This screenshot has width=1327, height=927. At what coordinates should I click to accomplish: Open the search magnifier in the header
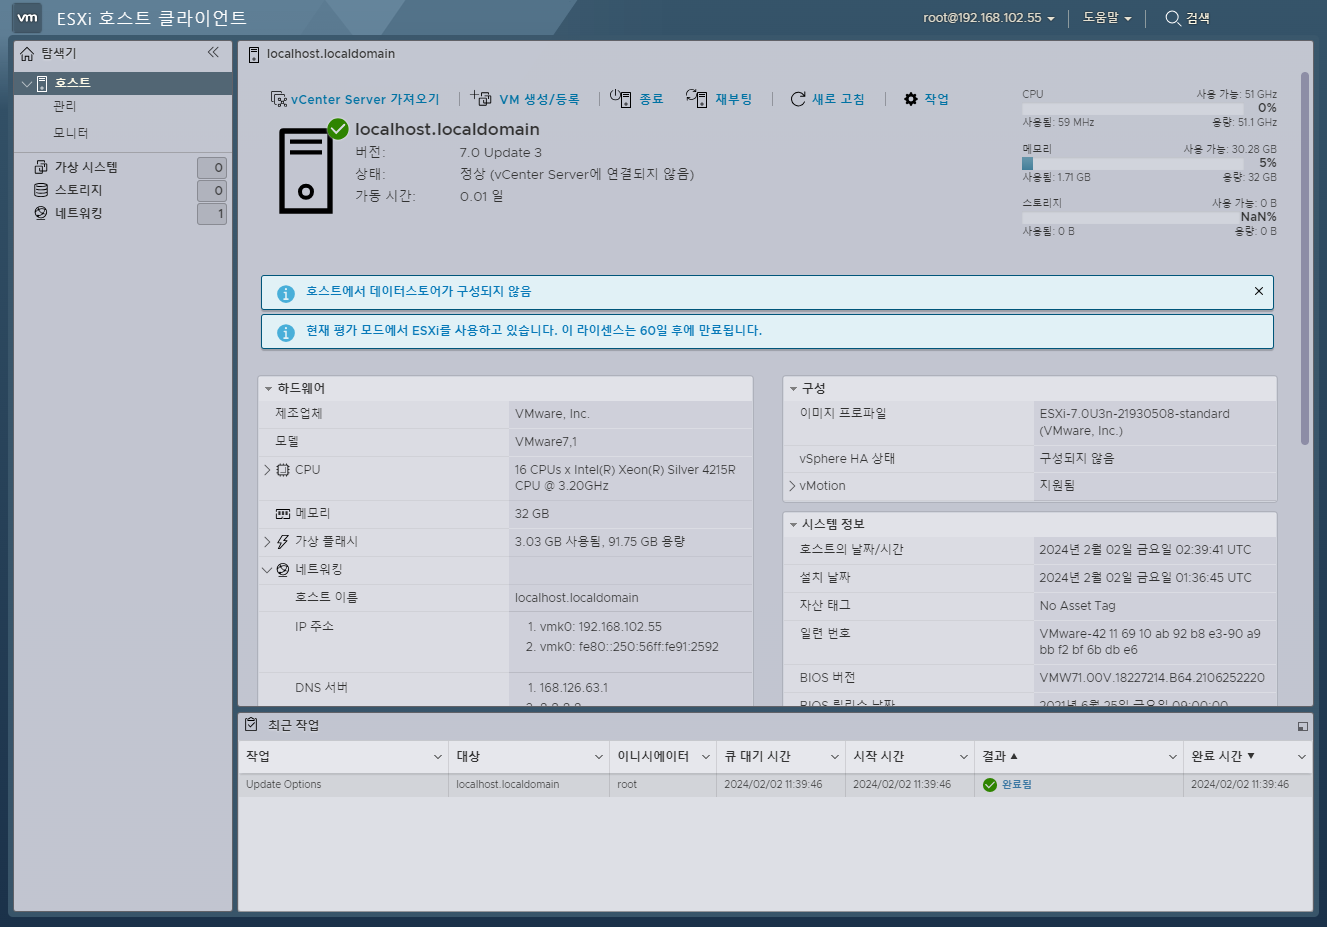coord(1173,18)
